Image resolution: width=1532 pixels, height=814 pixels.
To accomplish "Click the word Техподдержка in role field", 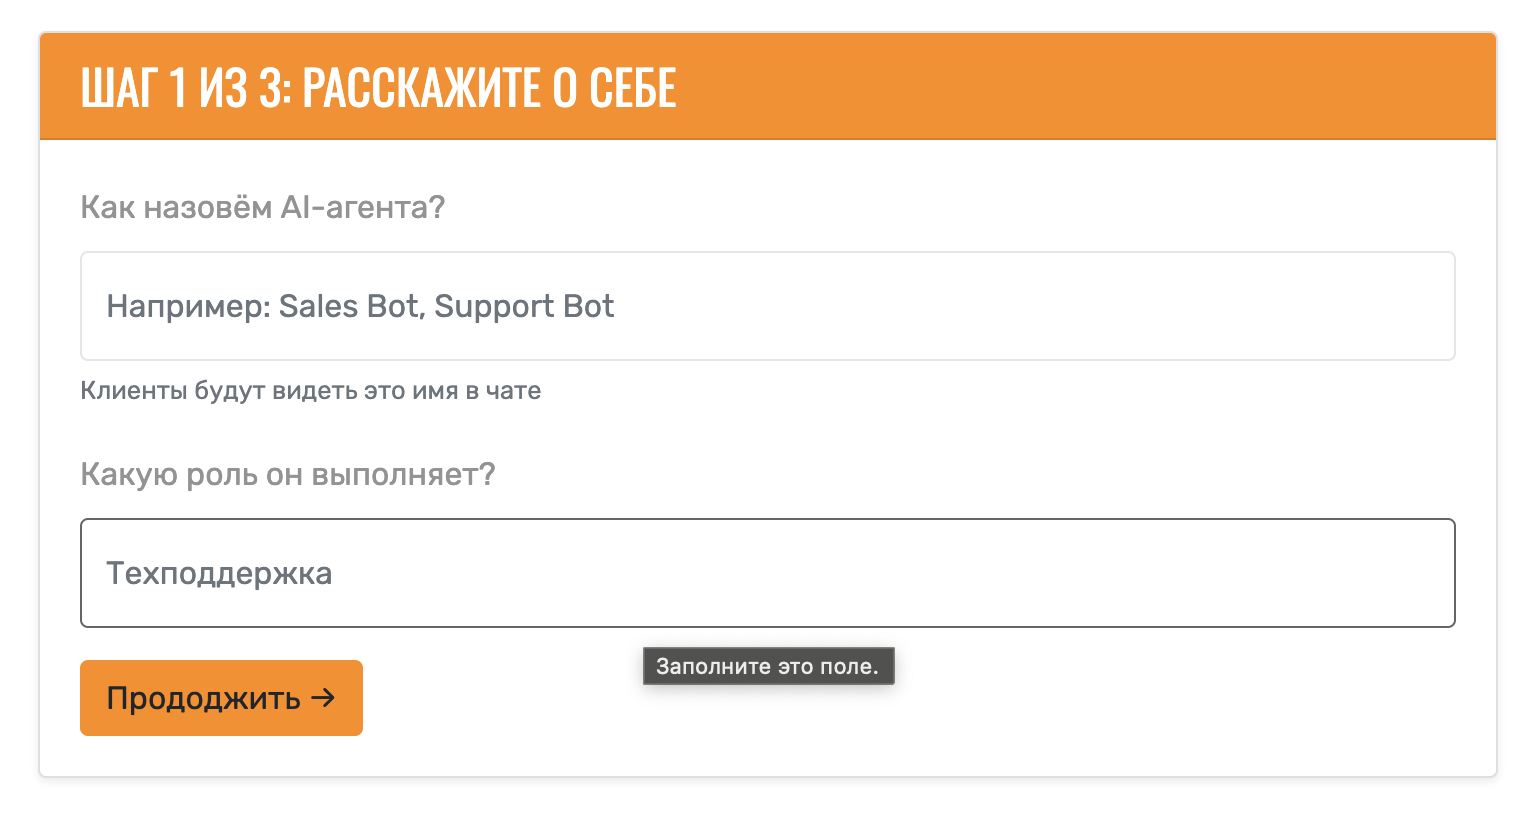I will [x=219, y=574].
